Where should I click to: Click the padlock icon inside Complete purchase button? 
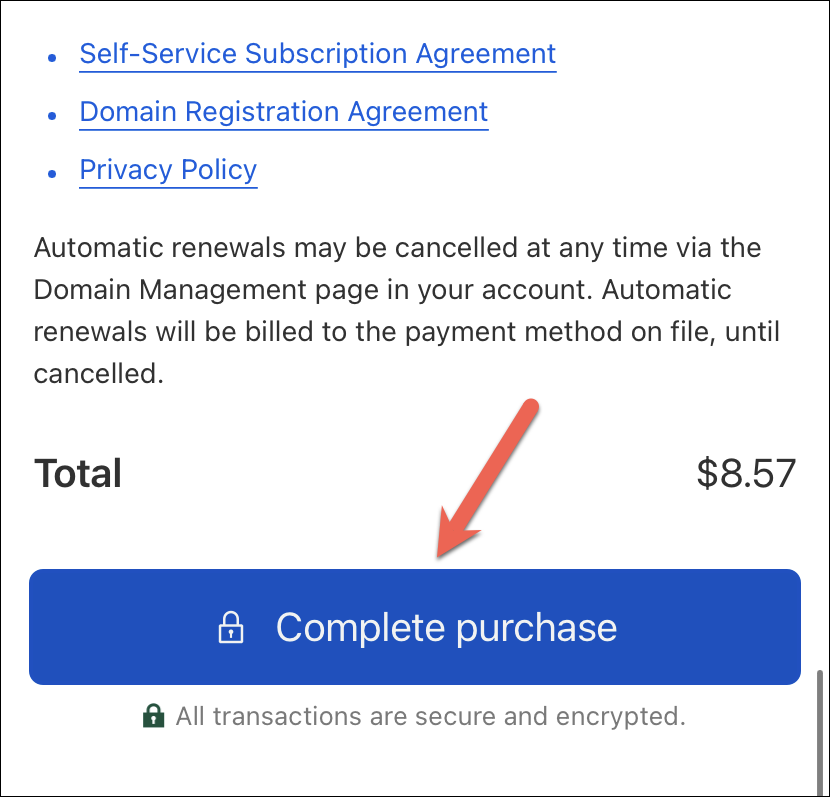click(x=231, y=628)
